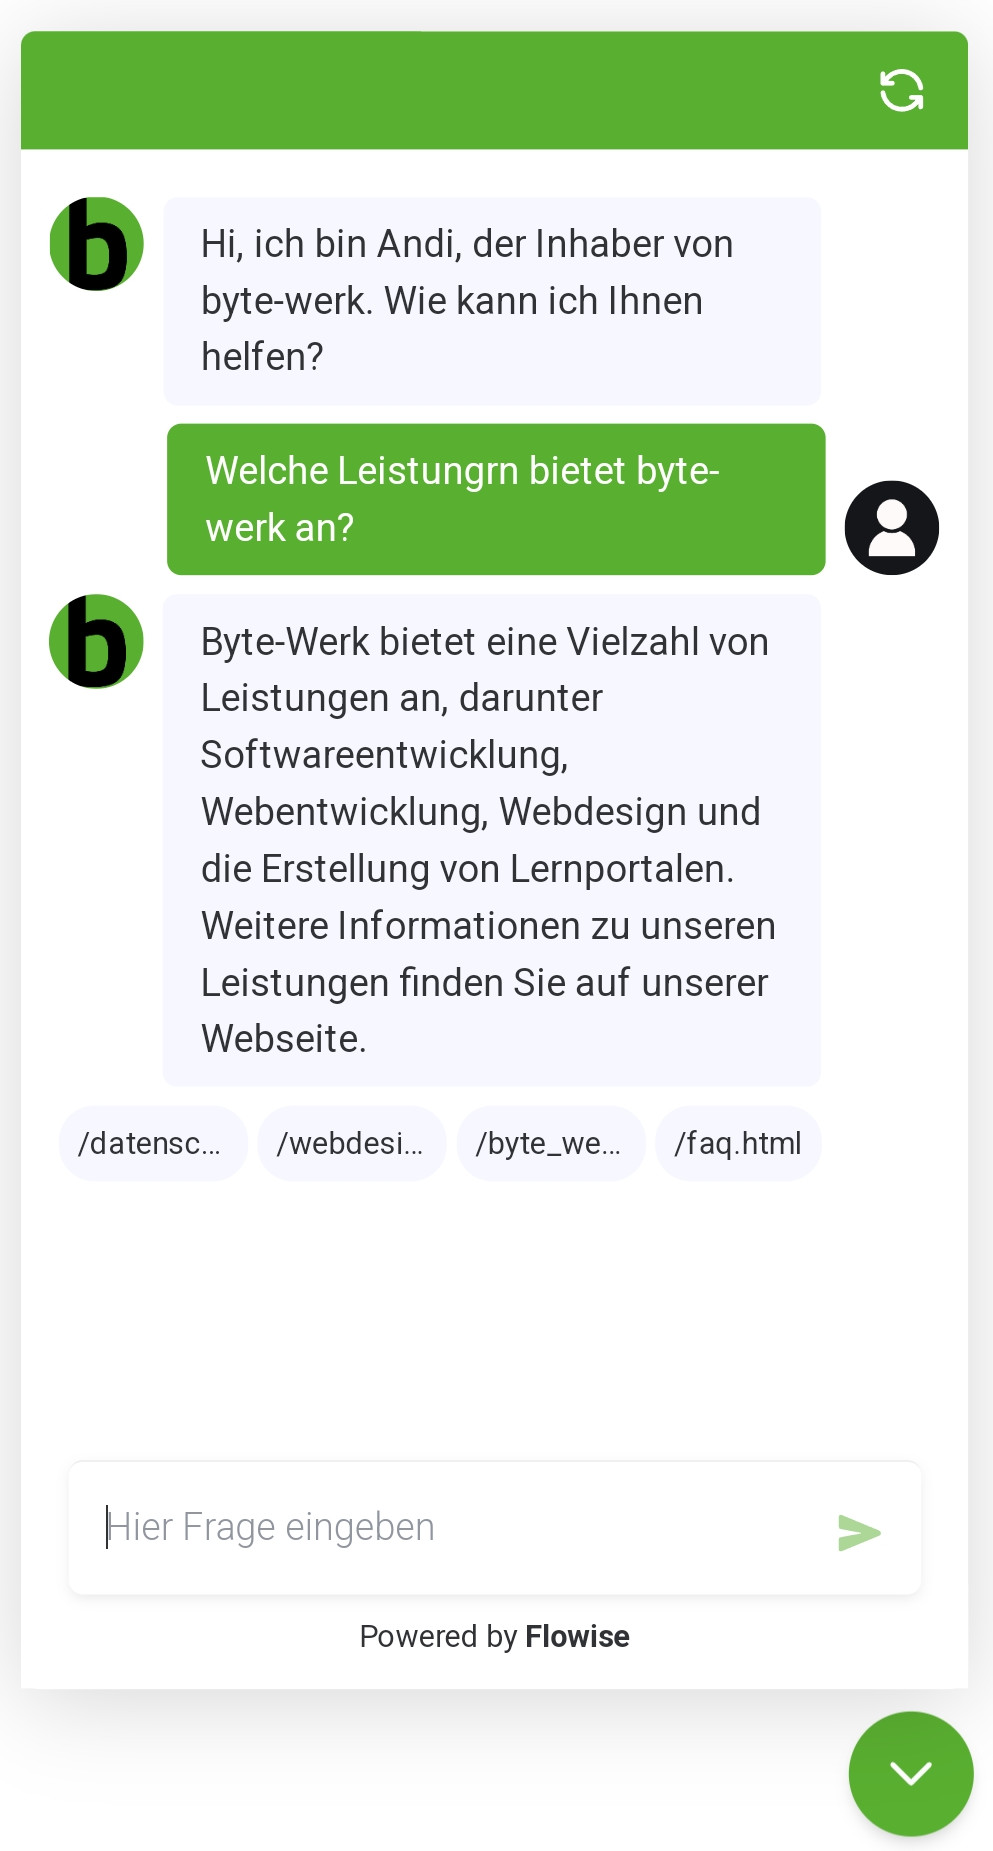This screenshot has height=1851, width=993.
Task: Click the green 'Welche Leistungrn' question bubble
Action: pyautogui.click(x=495, y=499)
